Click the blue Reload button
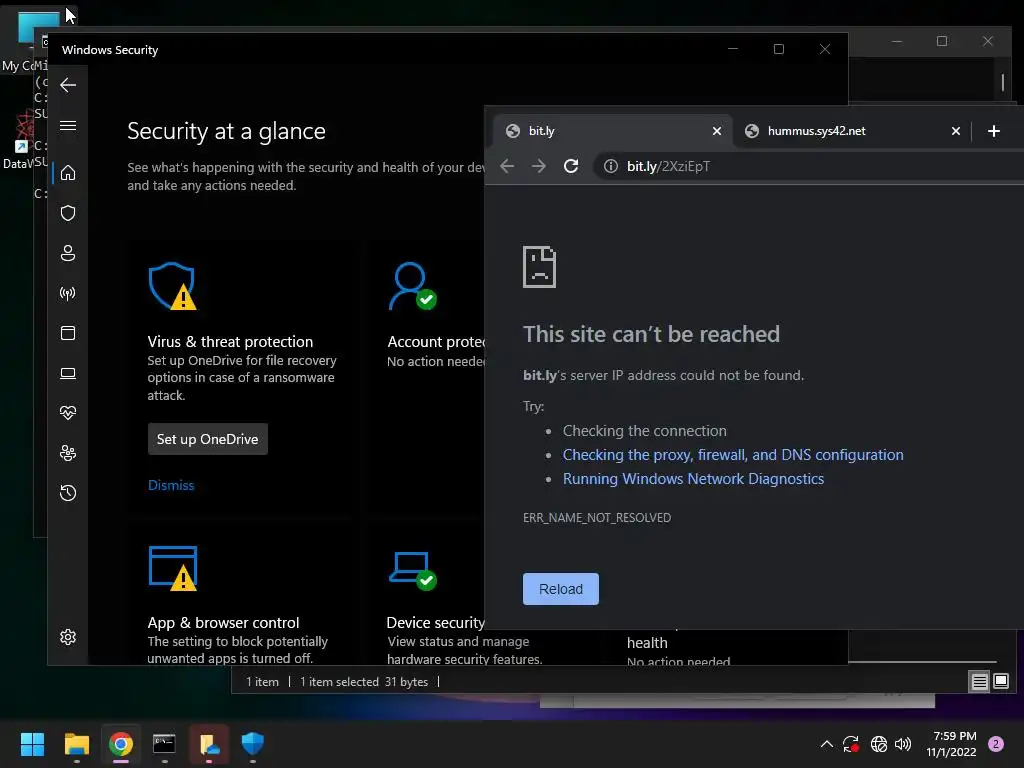 click(x=560, y=589)
